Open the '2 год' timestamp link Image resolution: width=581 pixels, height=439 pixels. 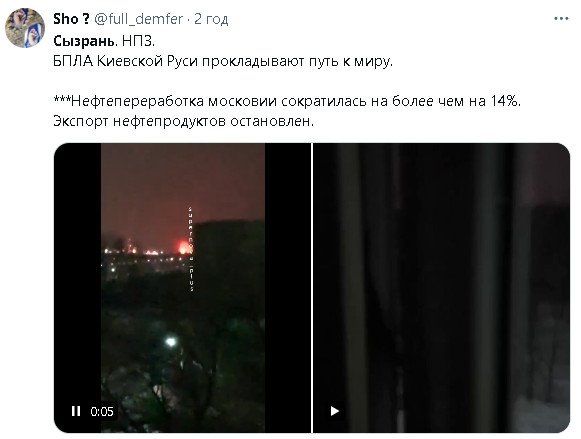click(x=211, y=19)
